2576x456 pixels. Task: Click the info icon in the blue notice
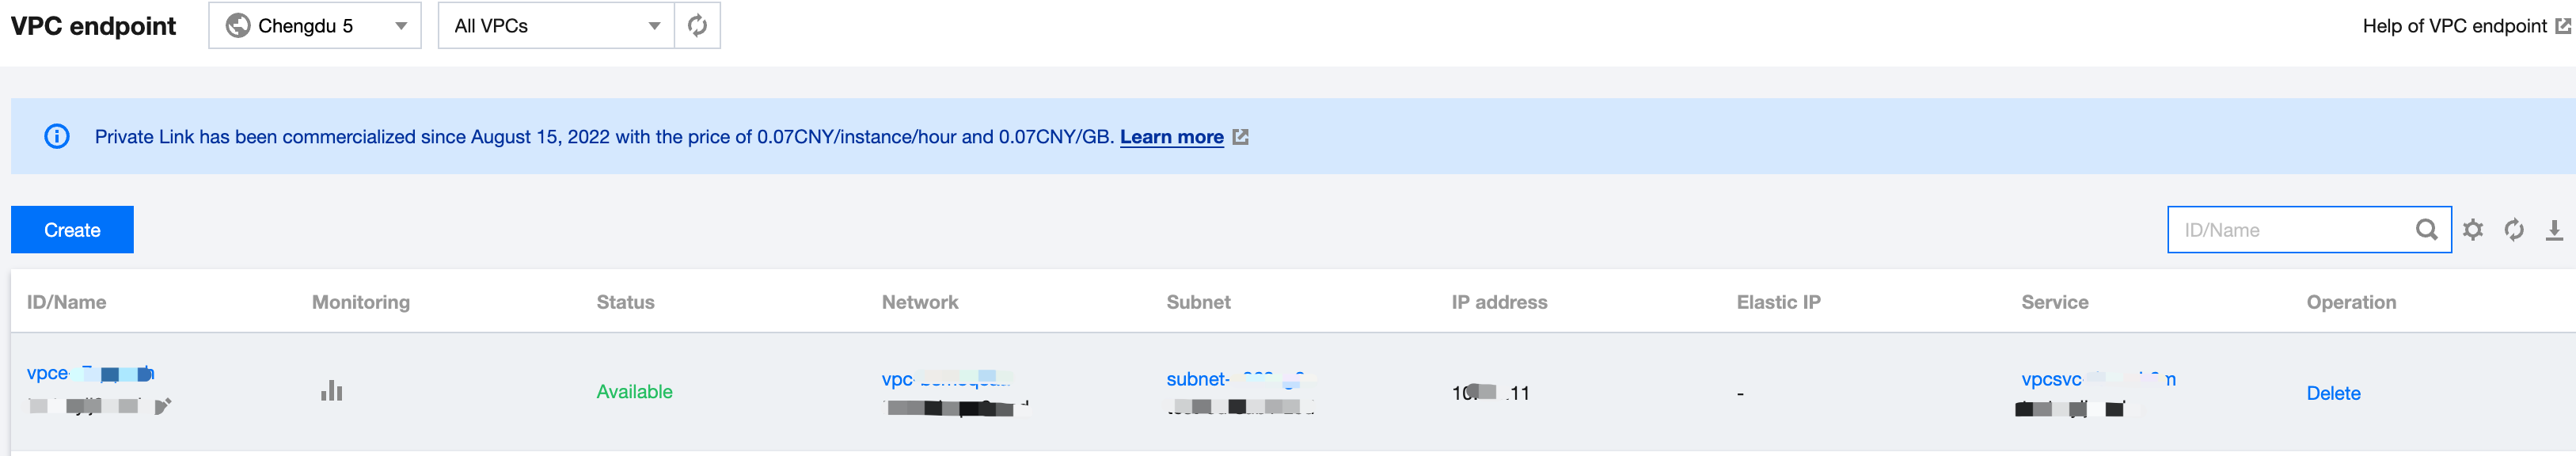57,137
